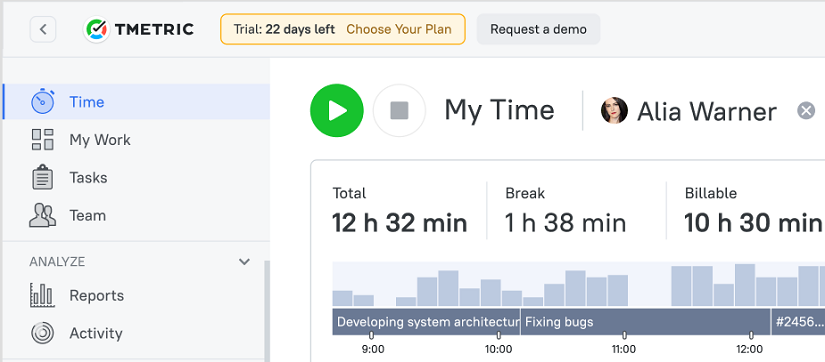Click Alia Warner's avatar photo

tap(615, 110)
